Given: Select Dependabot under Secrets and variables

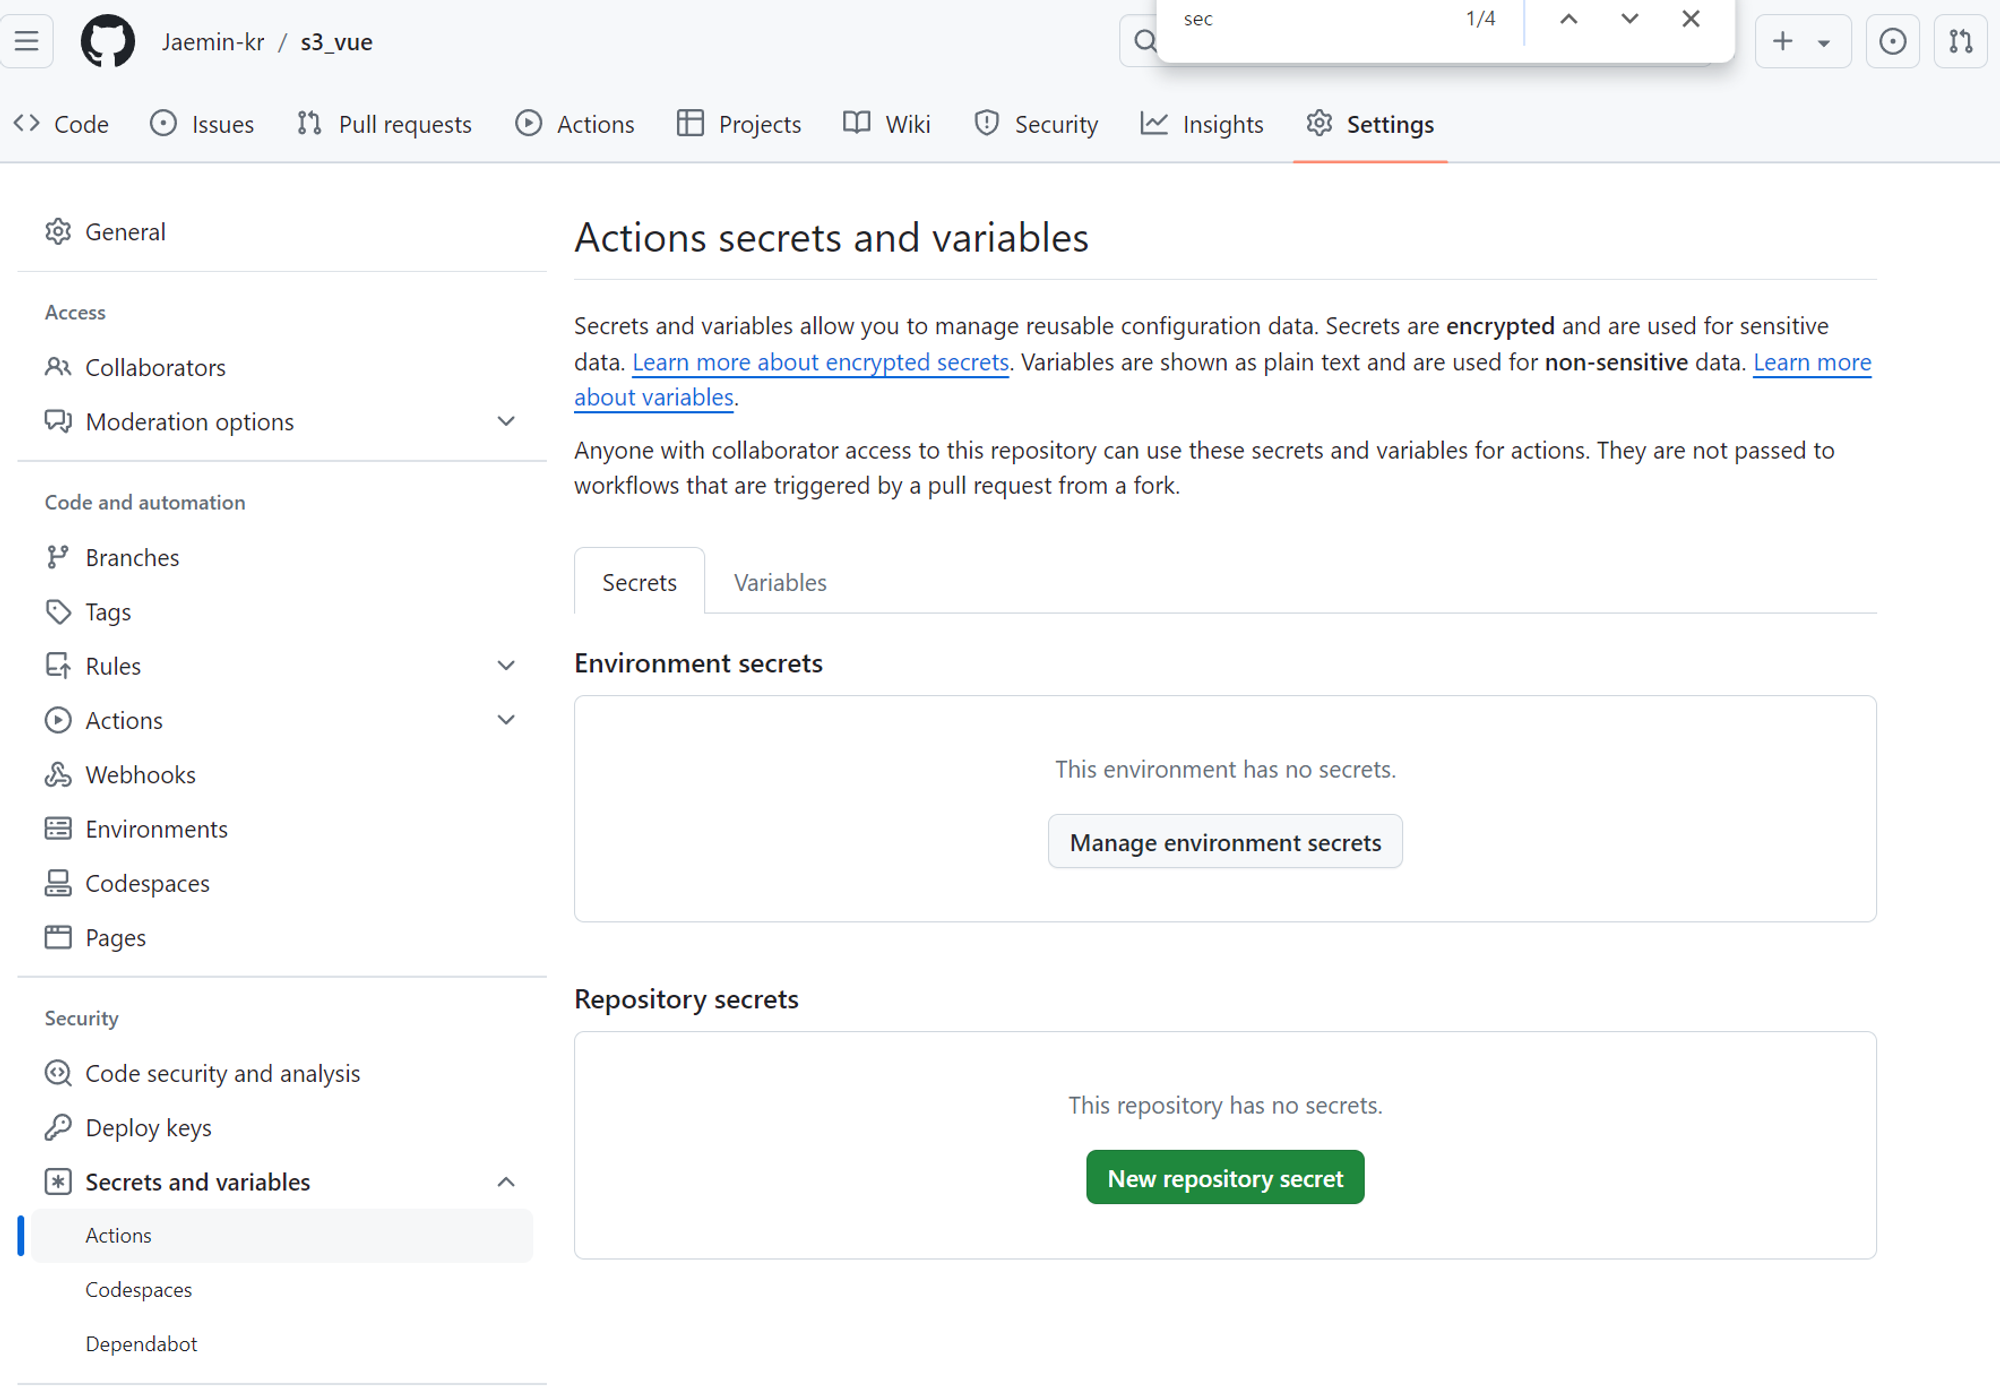Looking at the screenshot, I should coord(141,1344).
